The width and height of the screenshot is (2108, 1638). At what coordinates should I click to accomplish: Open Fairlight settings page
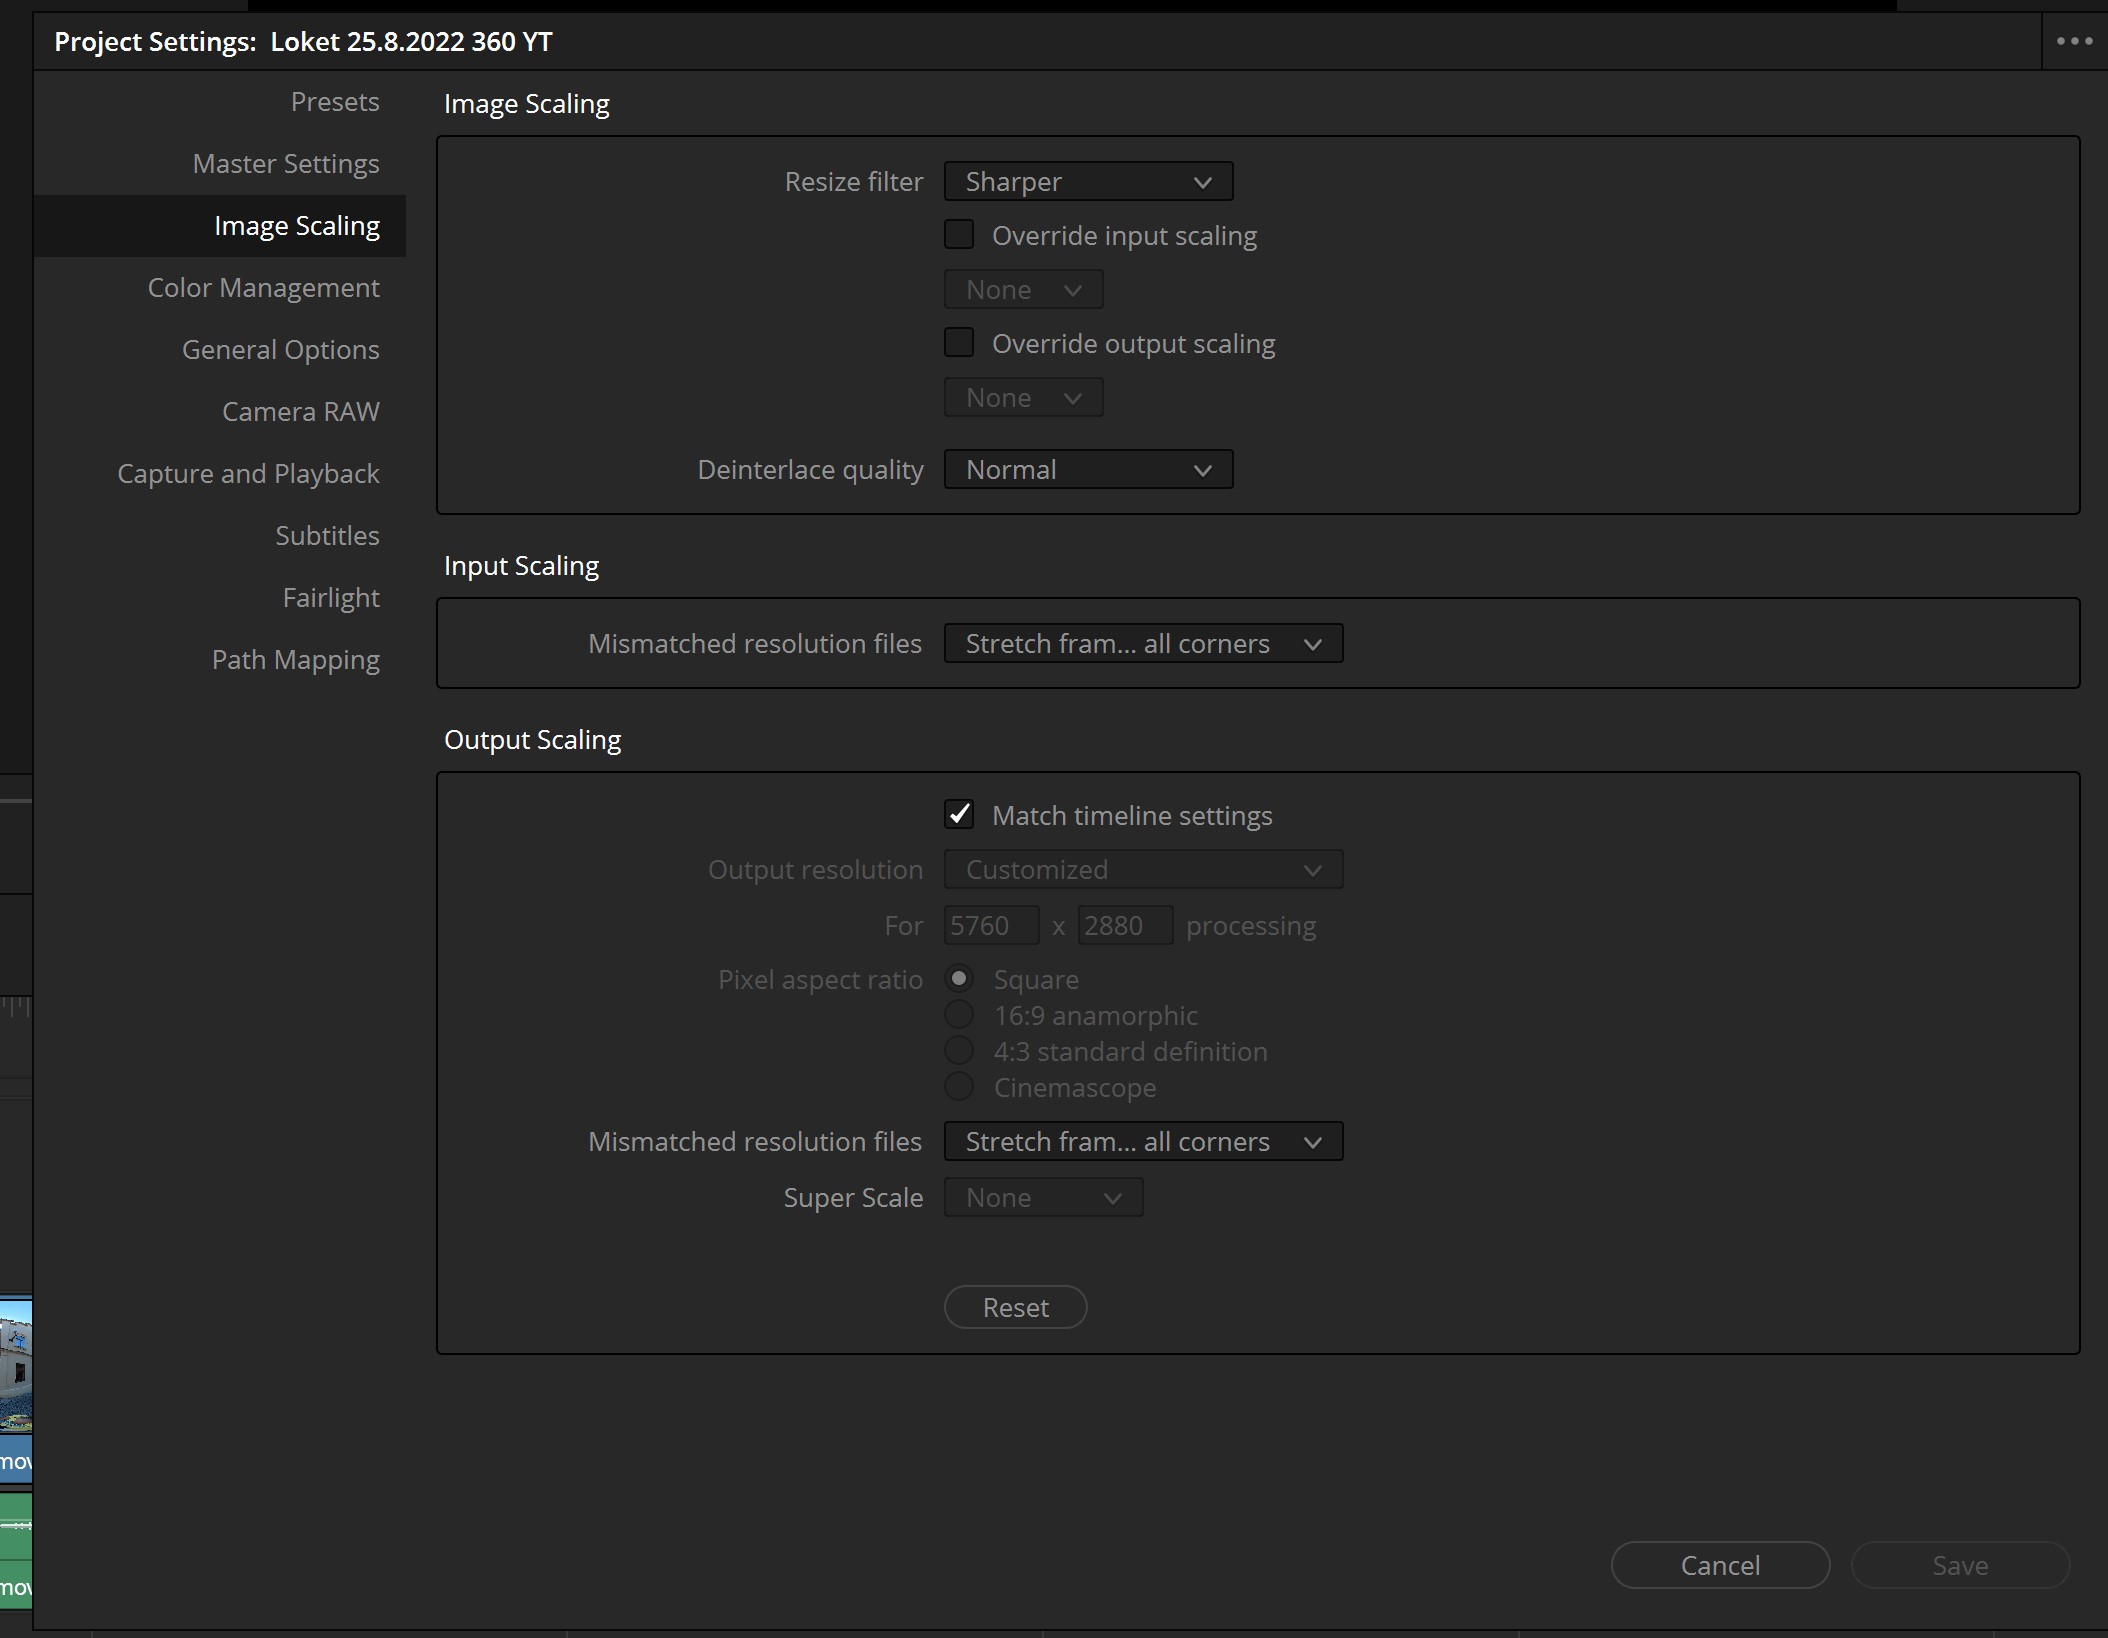tap(331, 598)
